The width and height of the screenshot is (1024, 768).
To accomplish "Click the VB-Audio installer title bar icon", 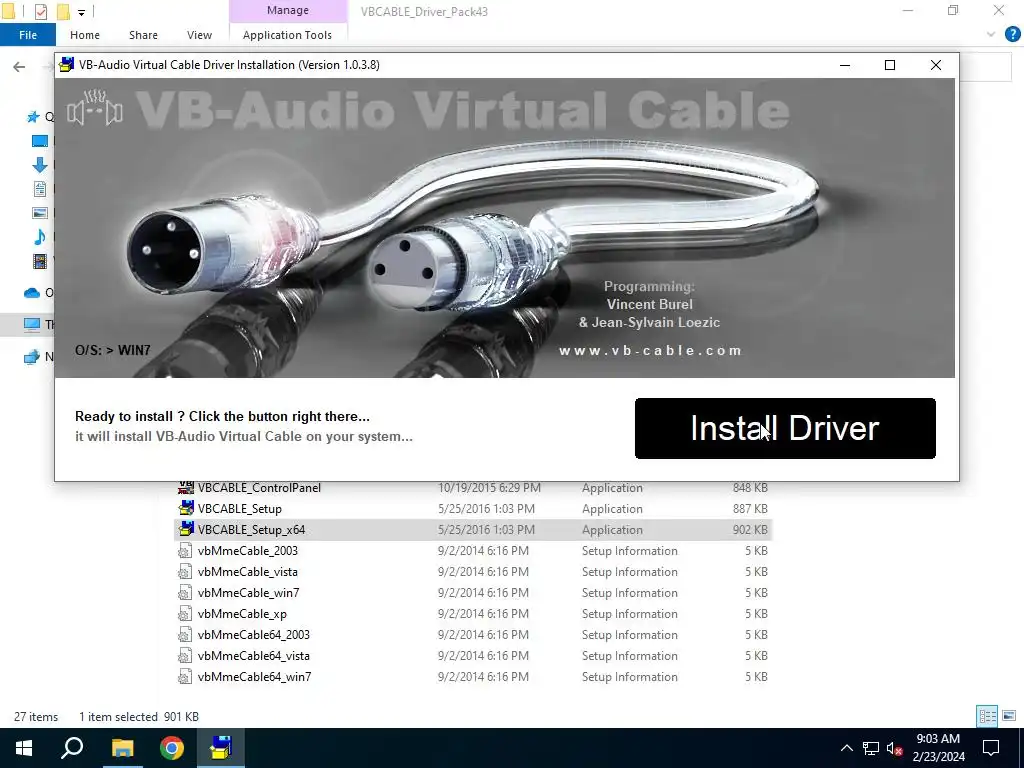I will [x=66, y=65].
